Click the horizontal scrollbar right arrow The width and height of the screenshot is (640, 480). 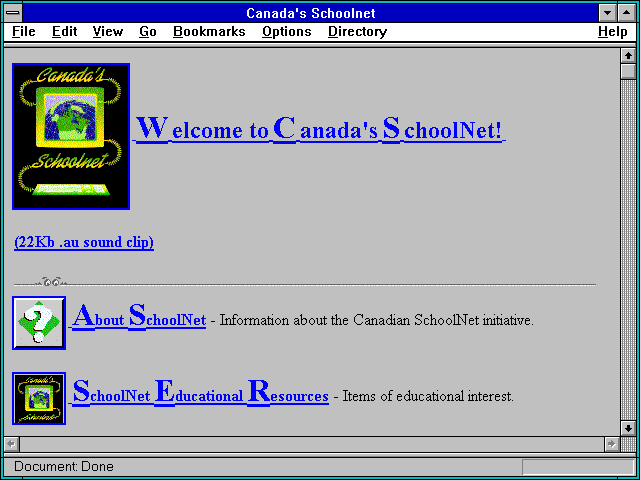tap(612, 444)
